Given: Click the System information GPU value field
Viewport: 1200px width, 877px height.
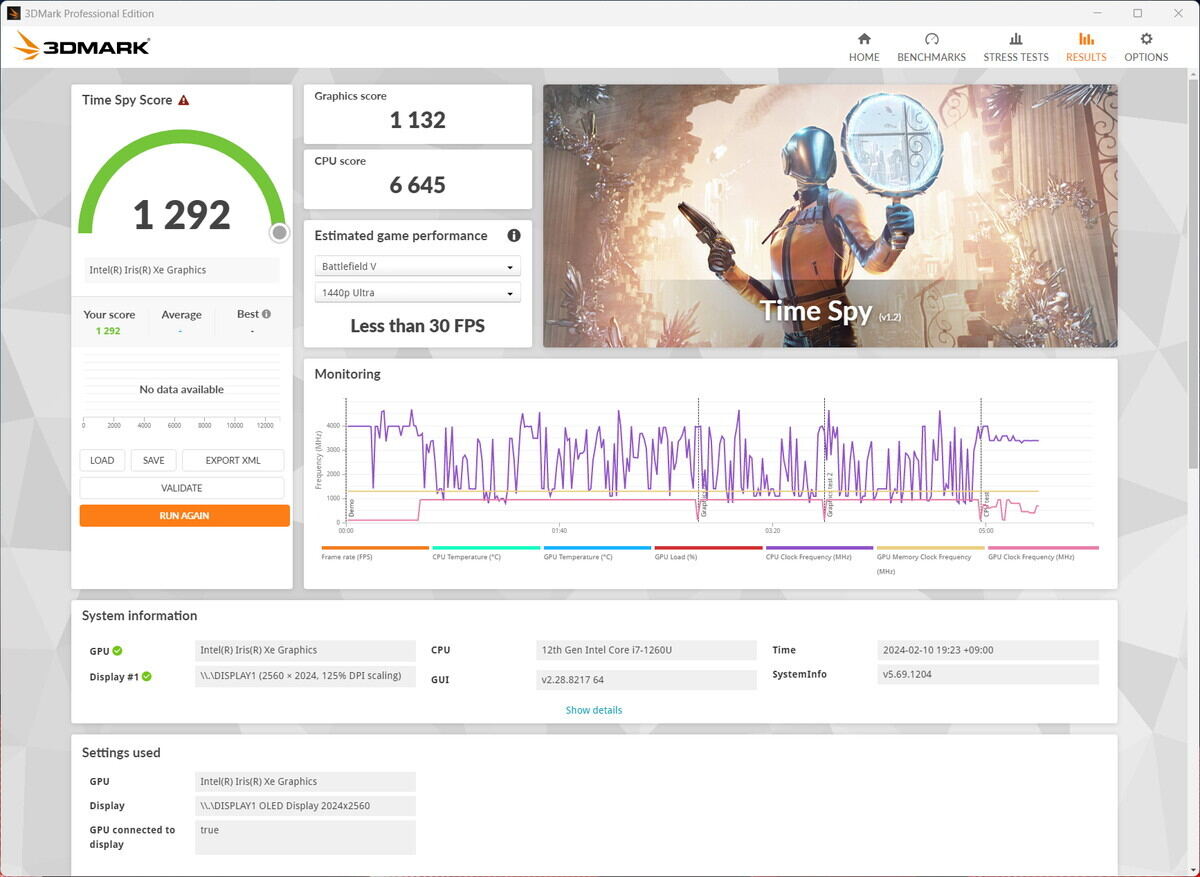Looking at the screenshot, I should 305,650.
